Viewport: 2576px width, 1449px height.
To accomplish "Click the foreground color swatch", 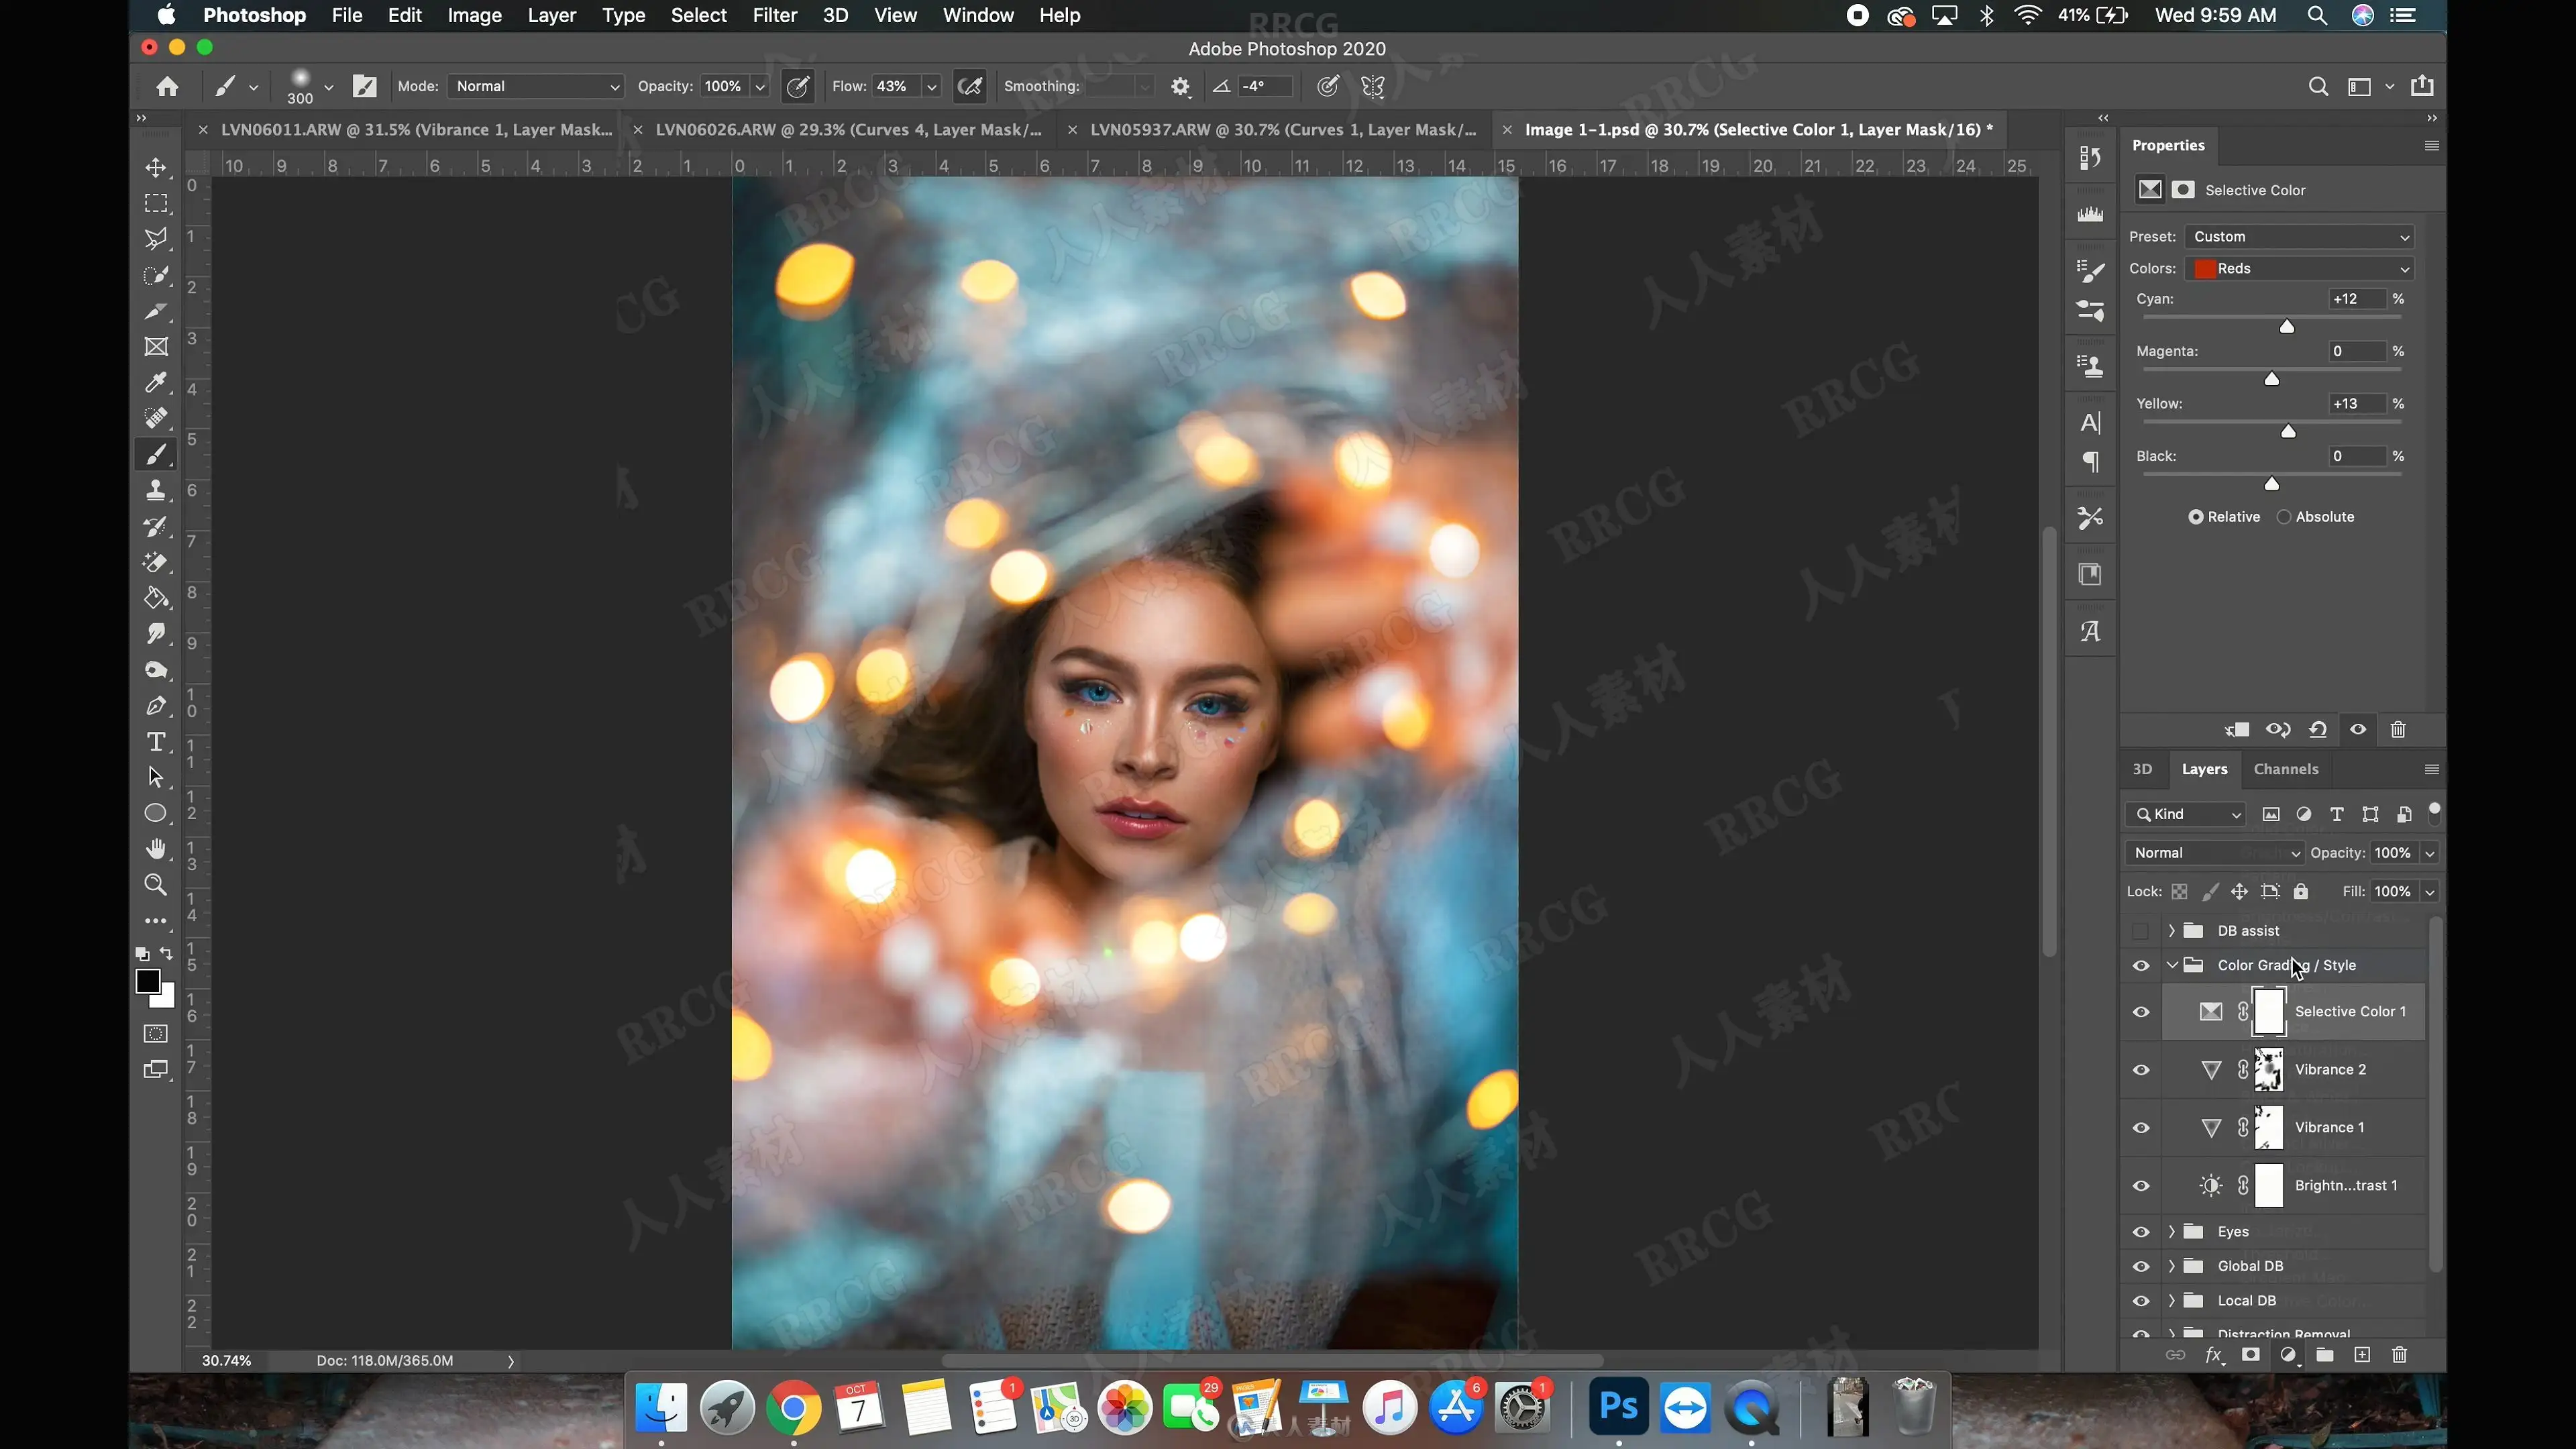I will [x=148, y=981].
